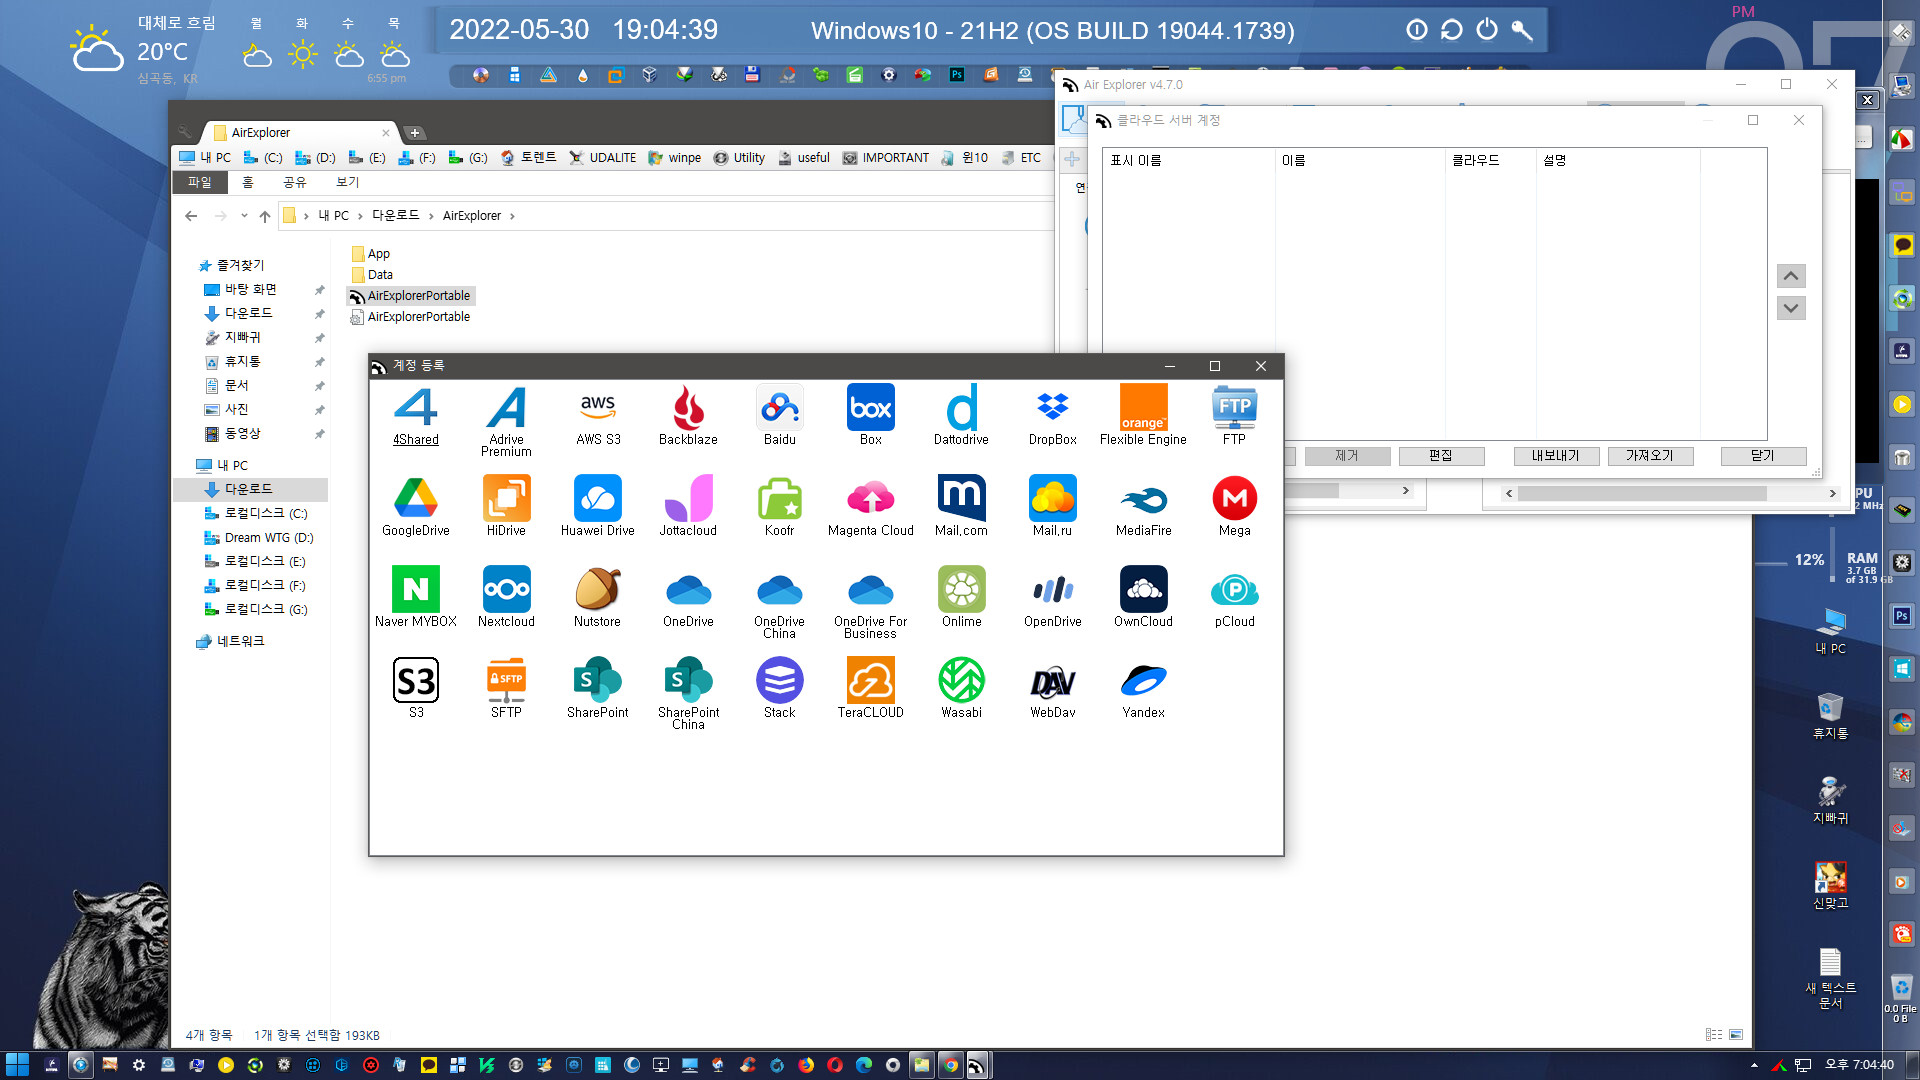
Task: Click 편집 button in cloud accounts dialog
Action: (x=1441, y=456)
